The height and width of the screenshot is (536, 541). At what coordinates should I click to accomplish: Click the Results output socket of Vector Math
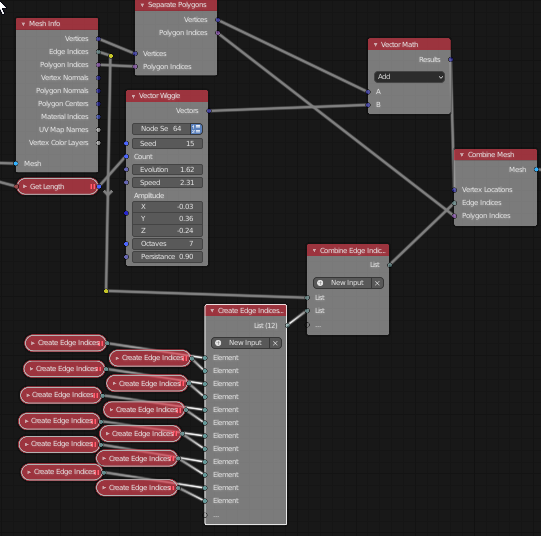[451, 60]
